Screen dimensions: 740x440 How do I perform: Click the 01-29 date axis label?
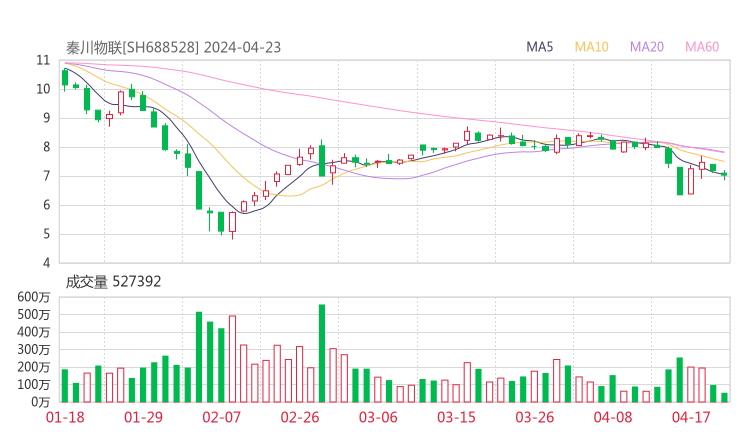[143, 417]
